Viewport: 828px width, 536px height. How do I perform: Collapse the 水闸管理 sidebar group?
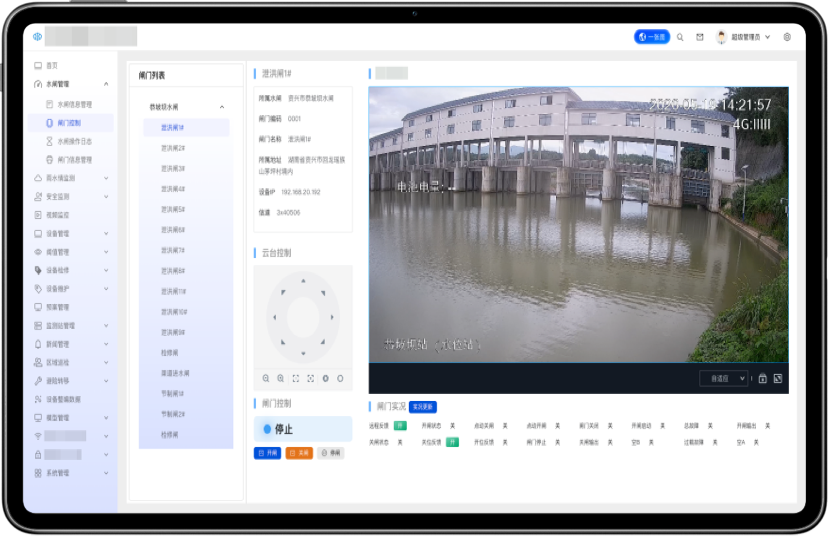coord(70,84)
